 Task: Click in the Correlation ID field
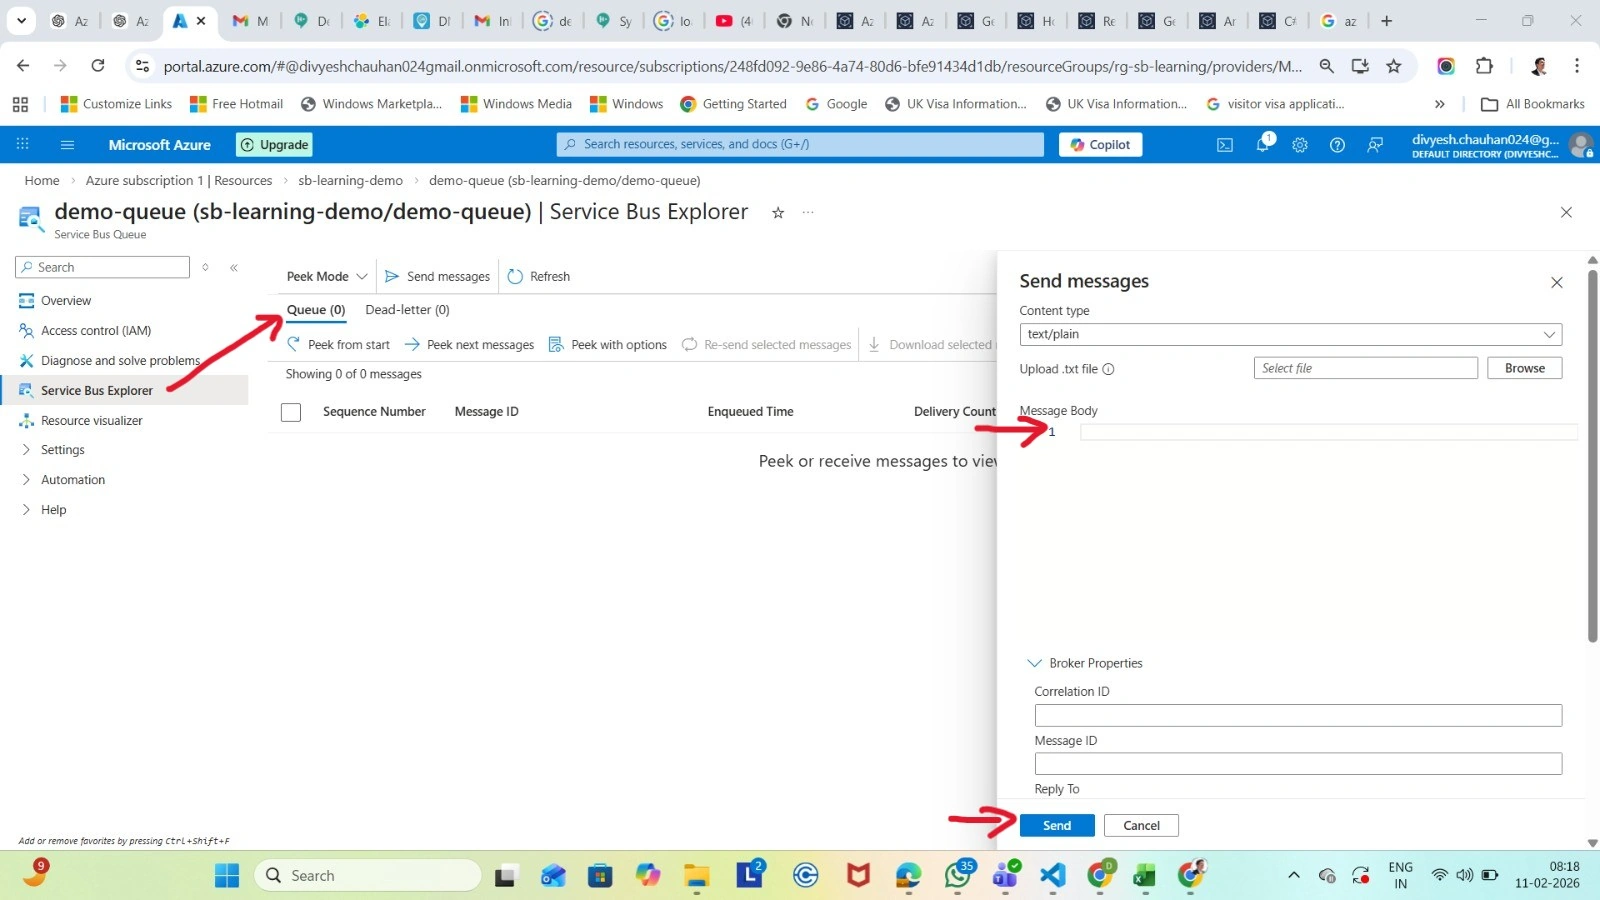(1298, 716)
